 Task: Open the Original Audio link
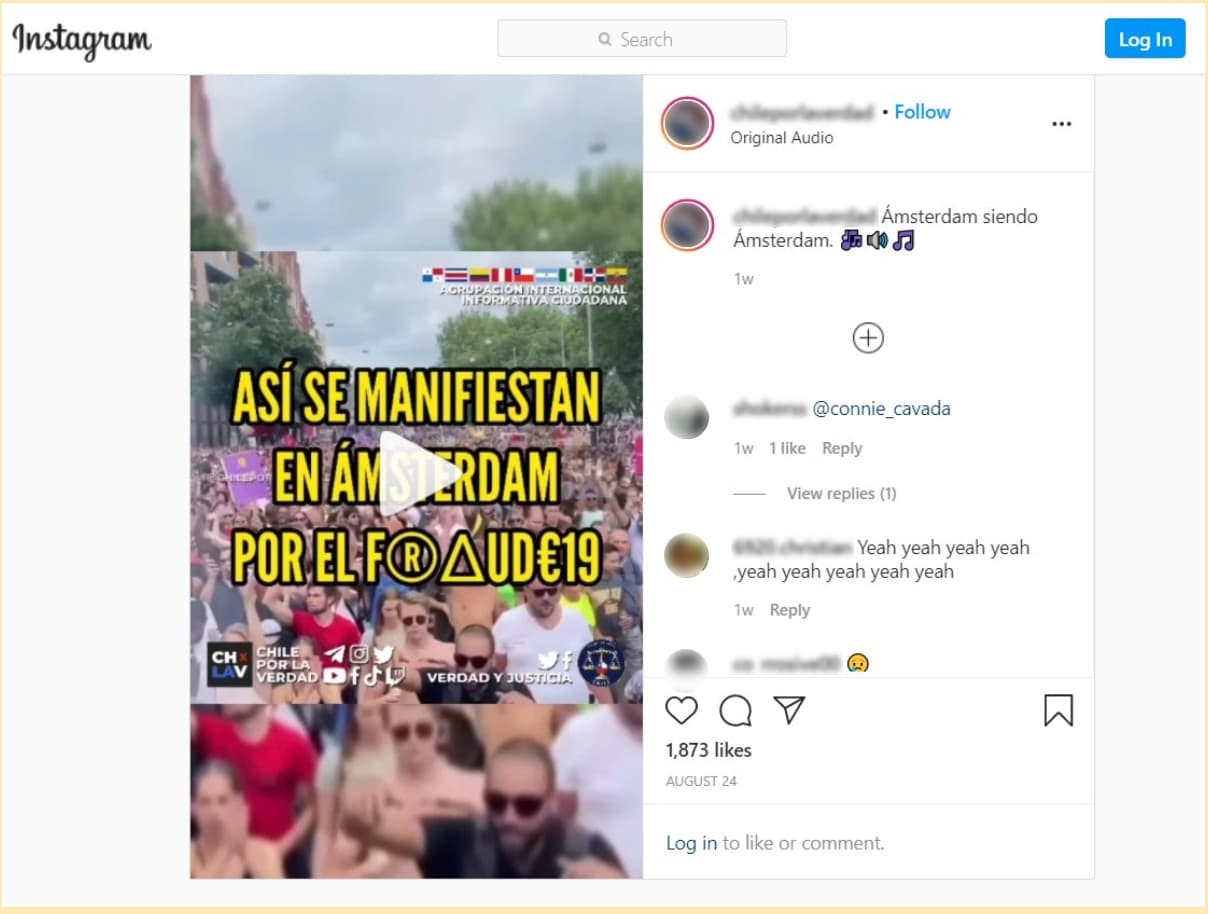[782, 138]
